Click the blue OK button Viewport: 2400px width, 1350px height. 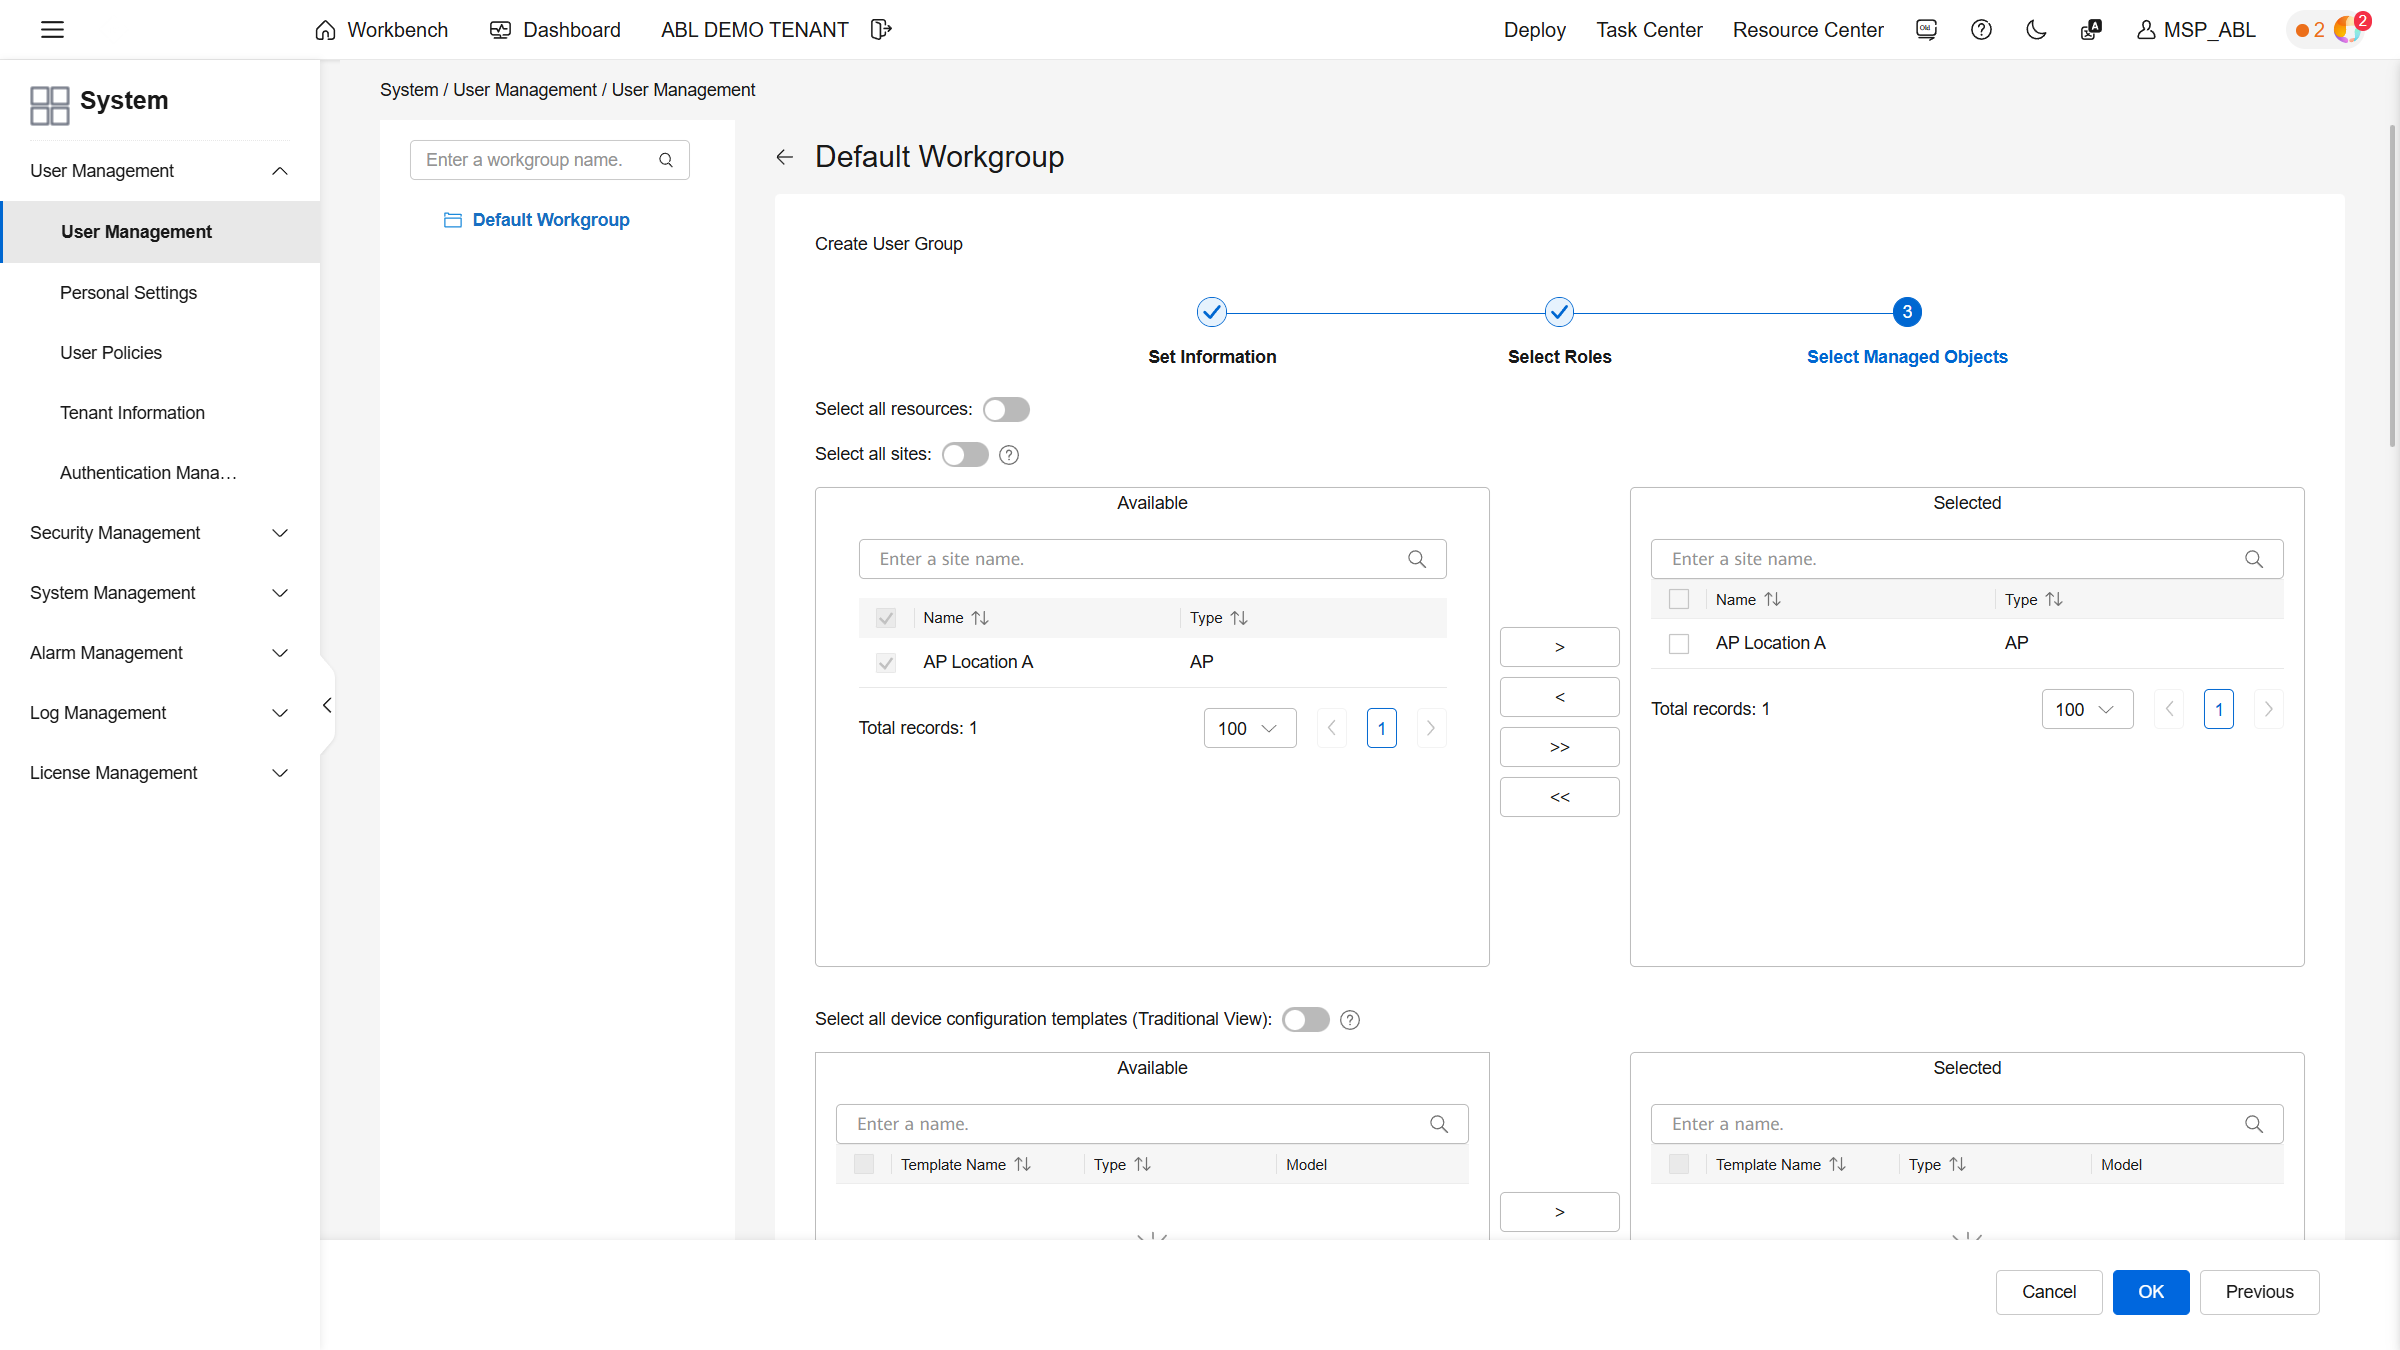point(2150,1292)
